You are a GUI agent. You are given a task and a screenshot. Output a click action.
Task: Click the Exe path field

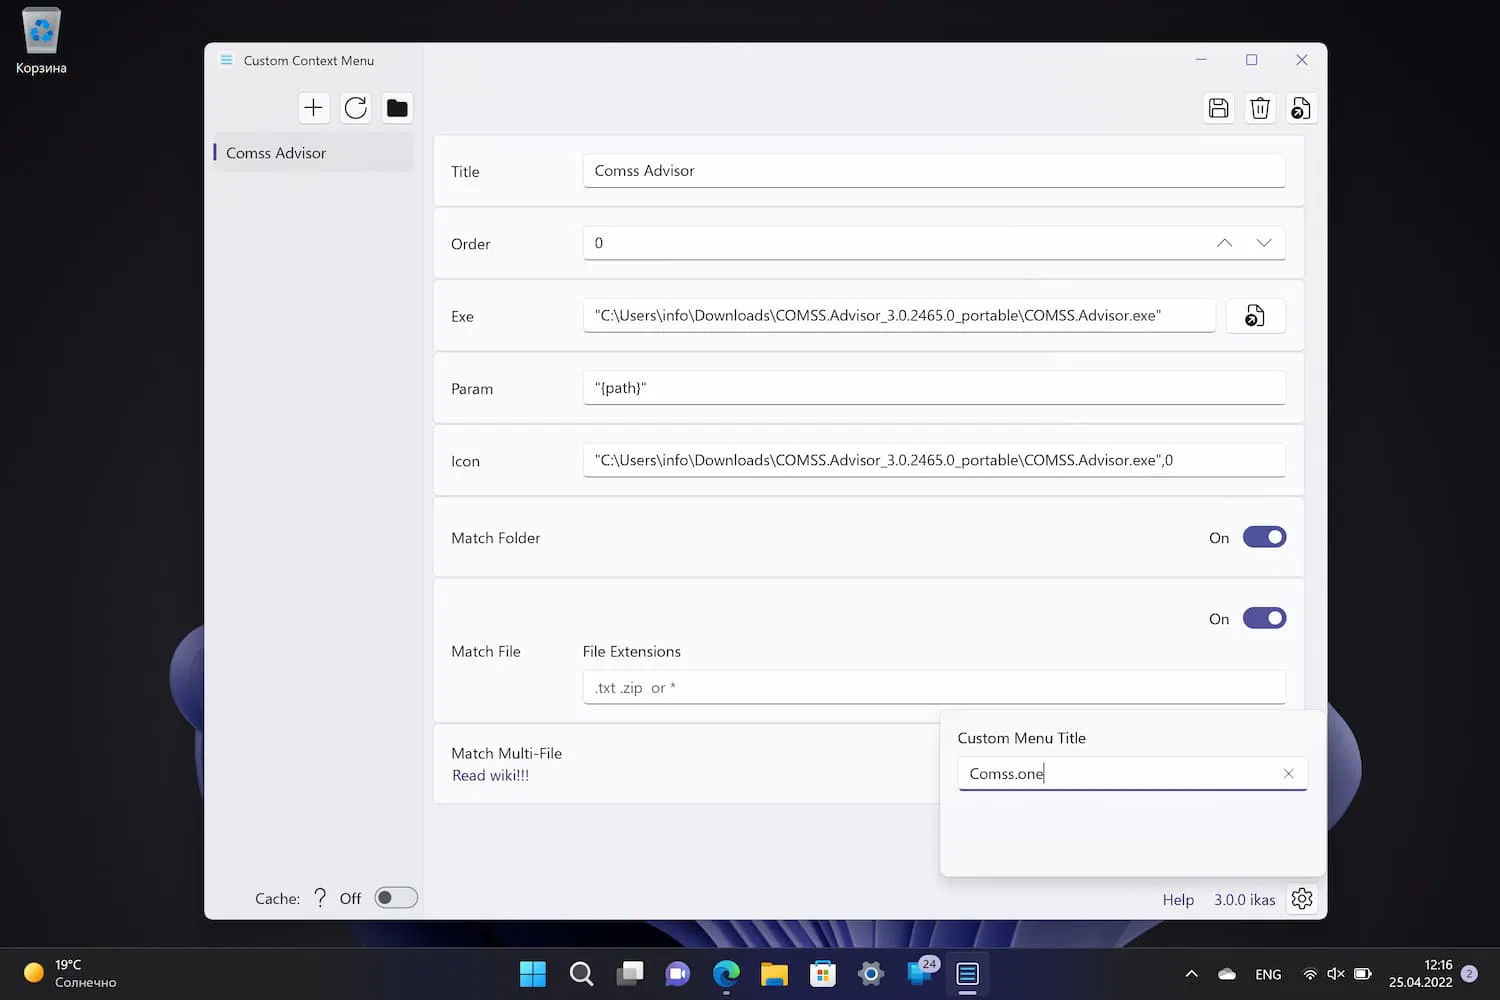click(x=899, y=316)
